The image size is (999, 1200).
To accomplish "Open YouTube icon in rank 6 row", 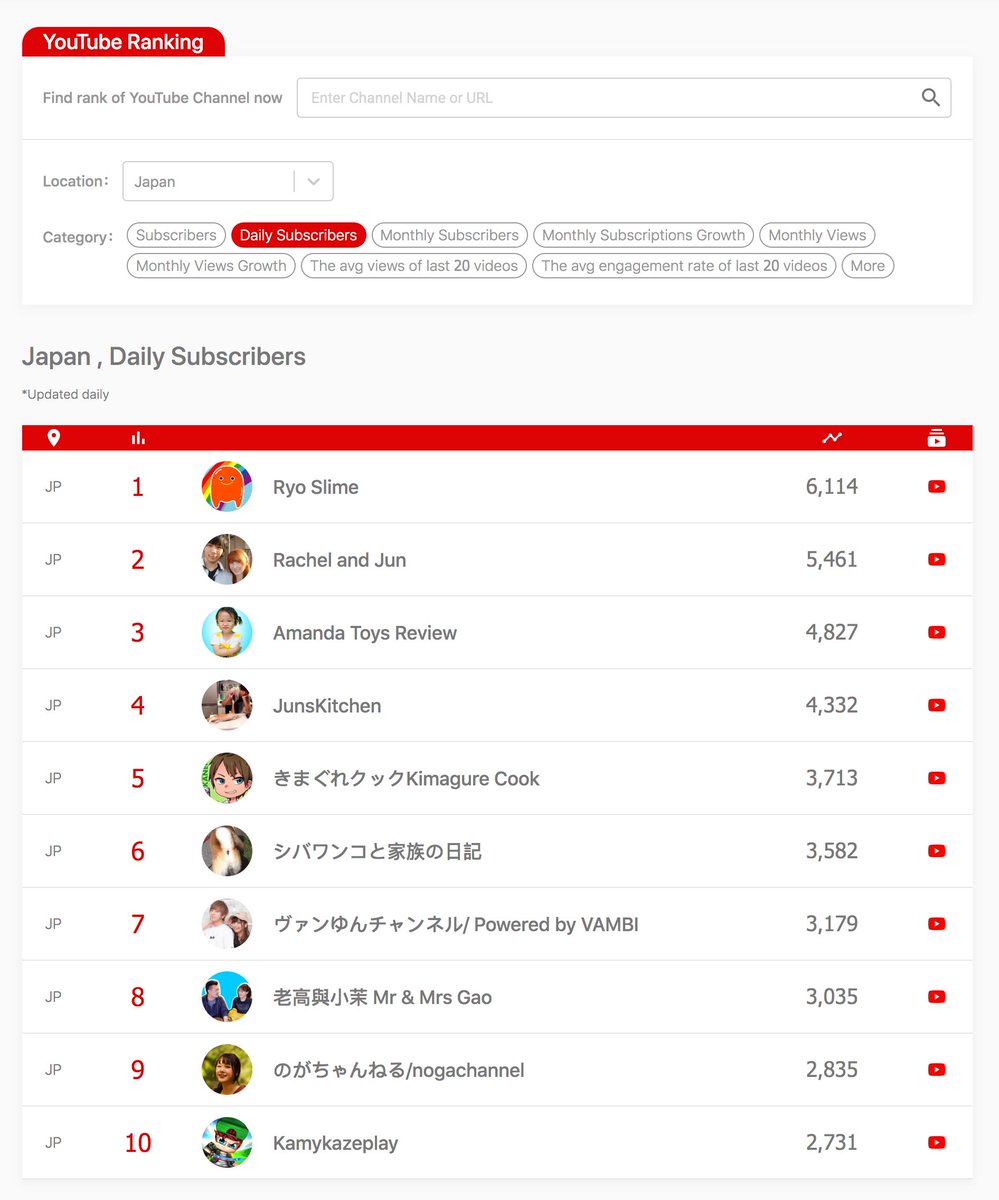I will point(936,851).
